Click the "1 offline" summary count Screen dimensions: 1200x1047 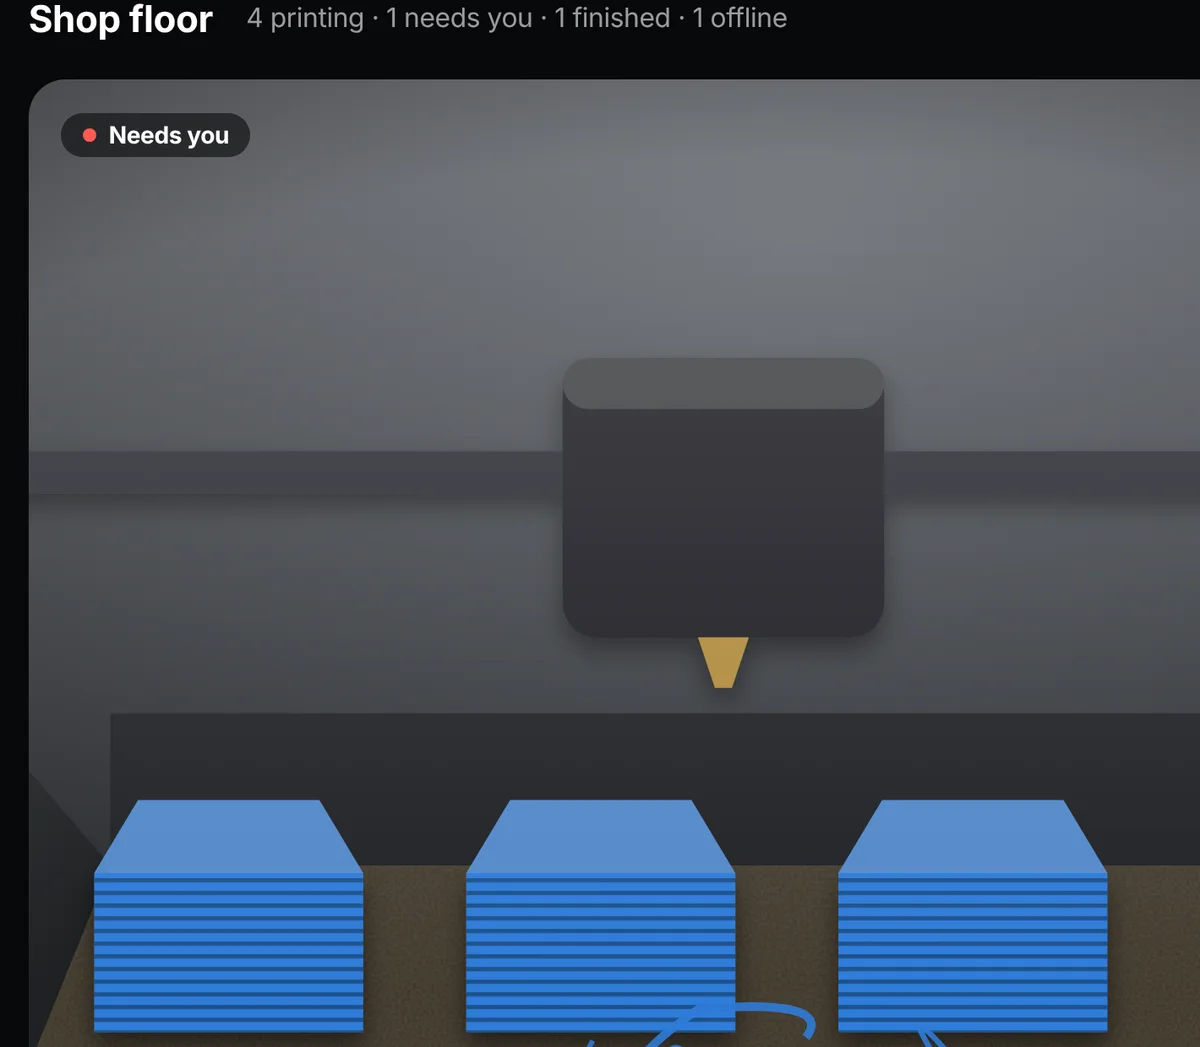pos(740,18)
